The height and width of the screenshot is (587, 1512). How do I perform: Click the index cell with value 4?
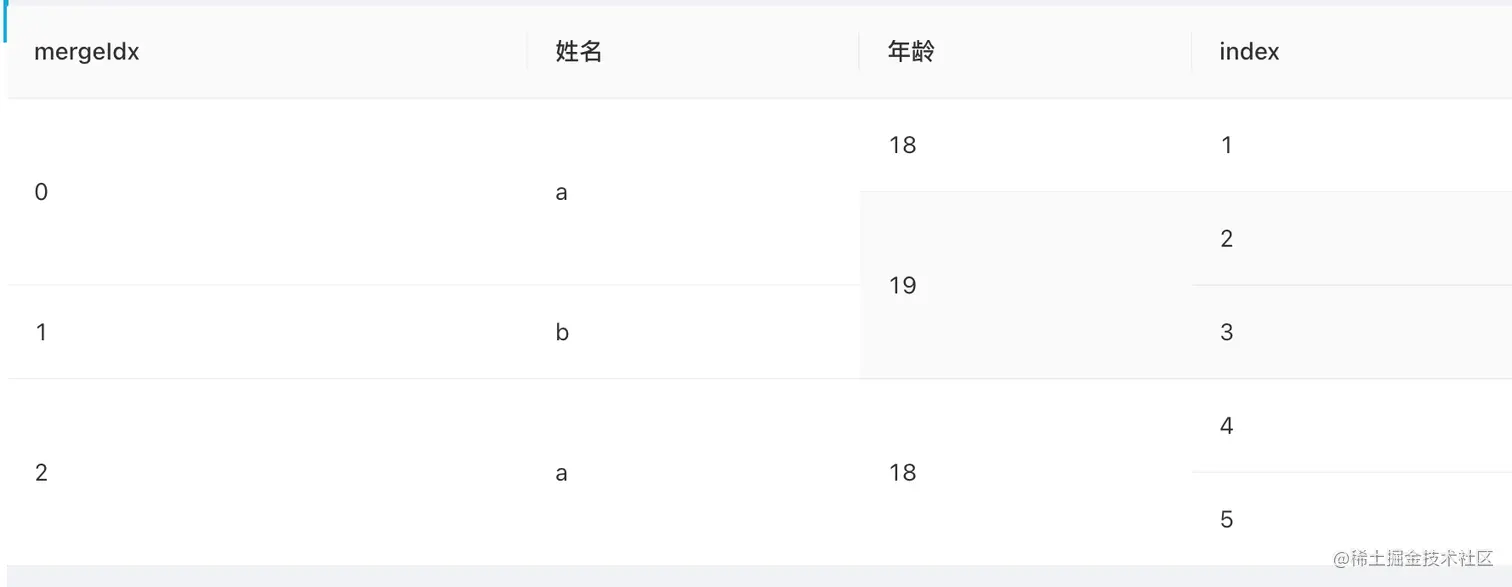click(x=1352, y=425)
